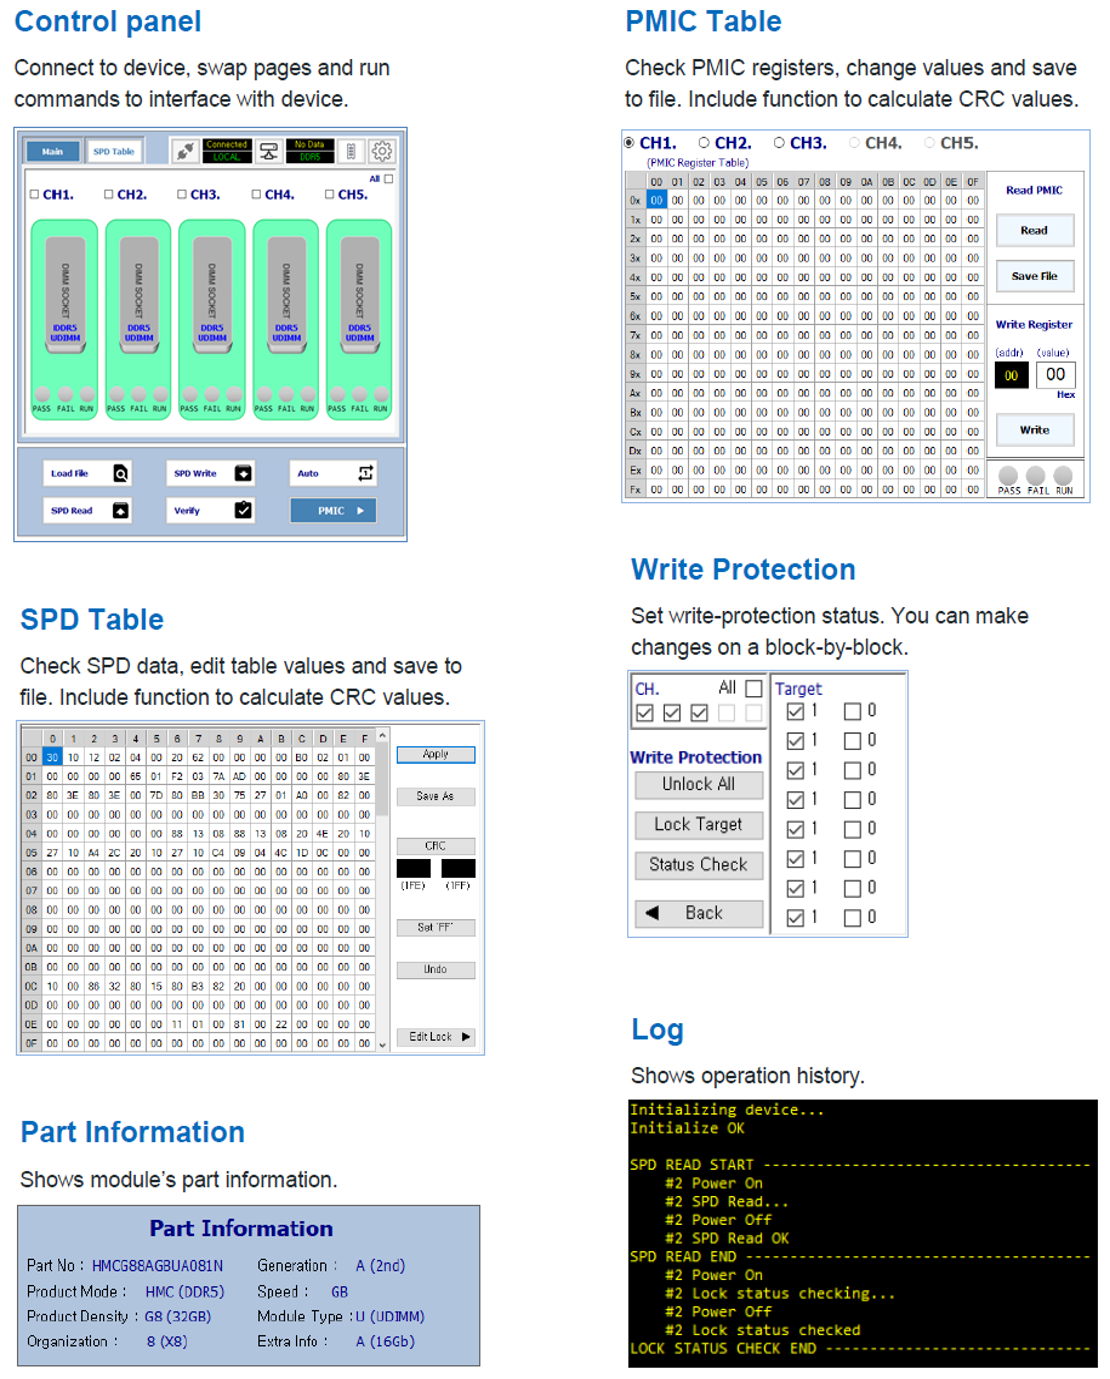This screenshot has width=1110, height=1379.
Task: Click the Verify clipboard check icon
Action: [243, 510]
